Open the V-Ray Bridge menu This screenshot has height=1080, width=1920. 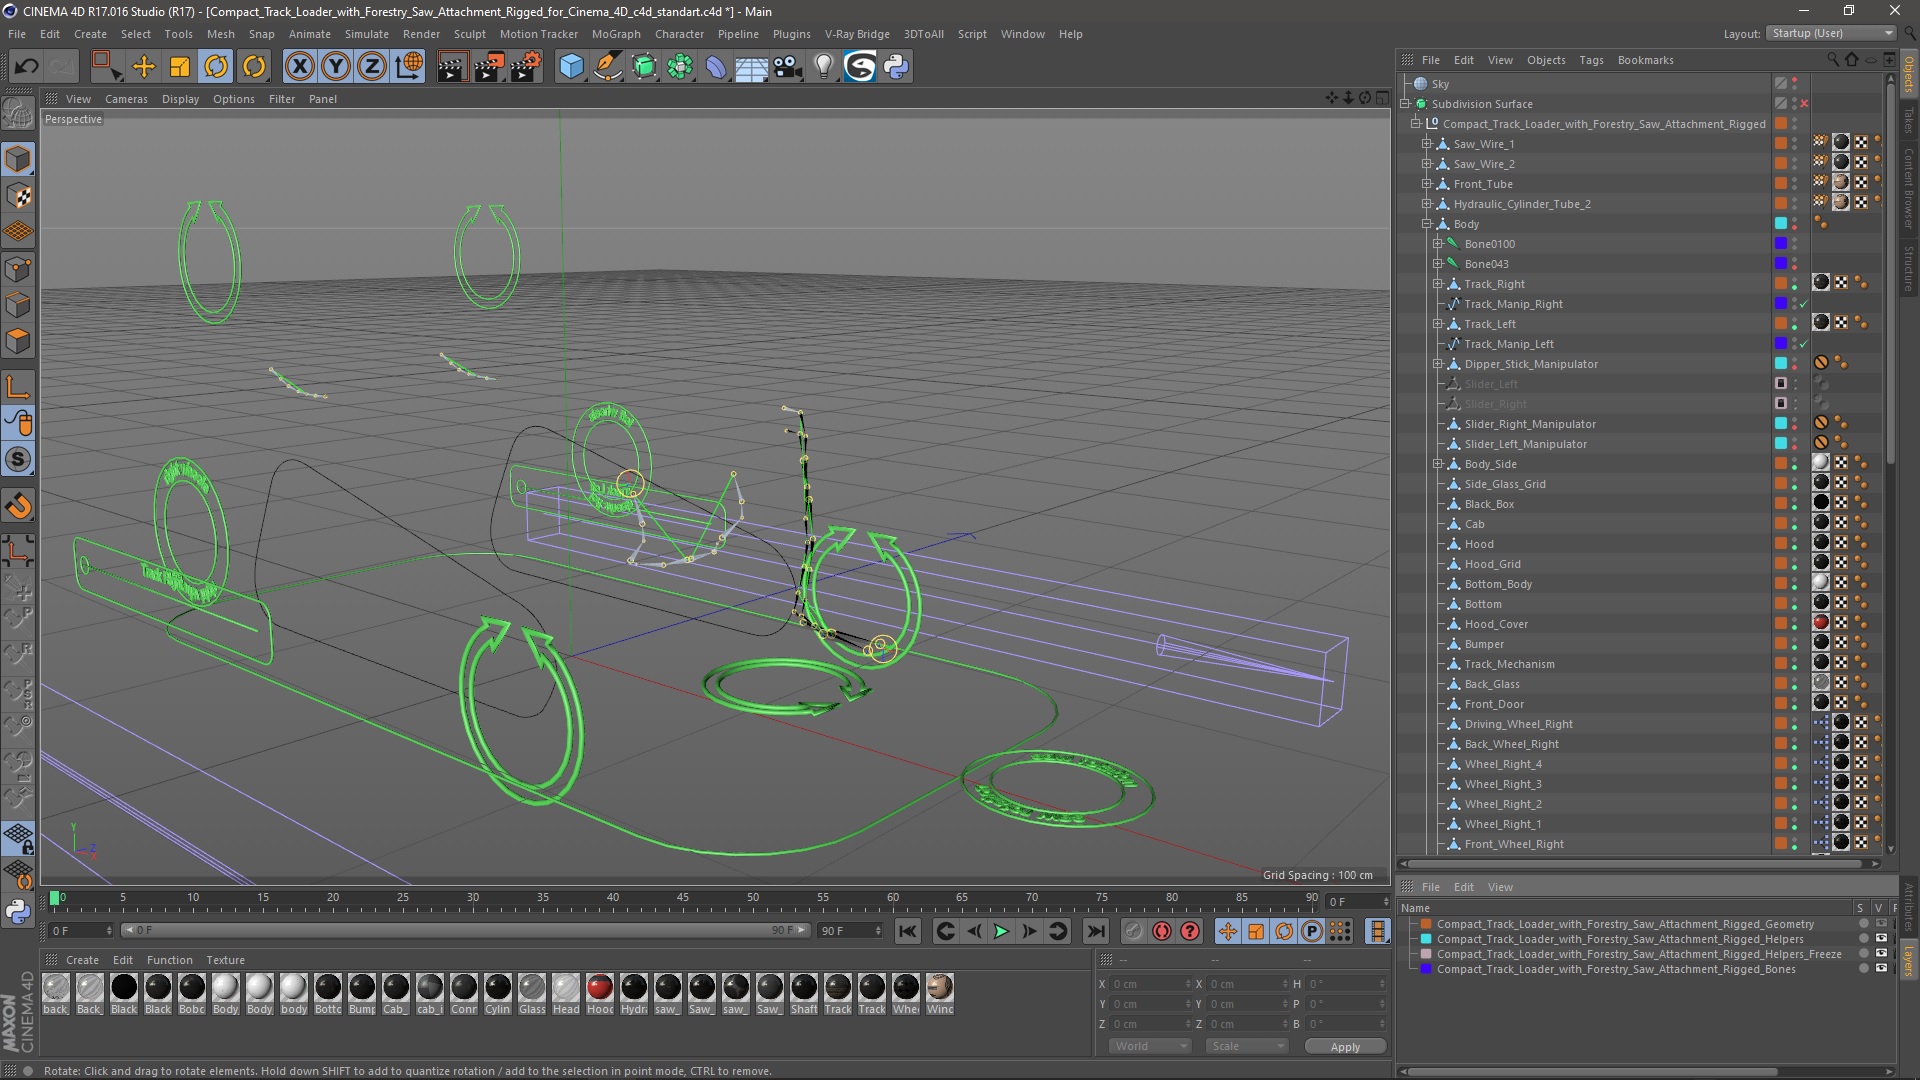(857, 34)
